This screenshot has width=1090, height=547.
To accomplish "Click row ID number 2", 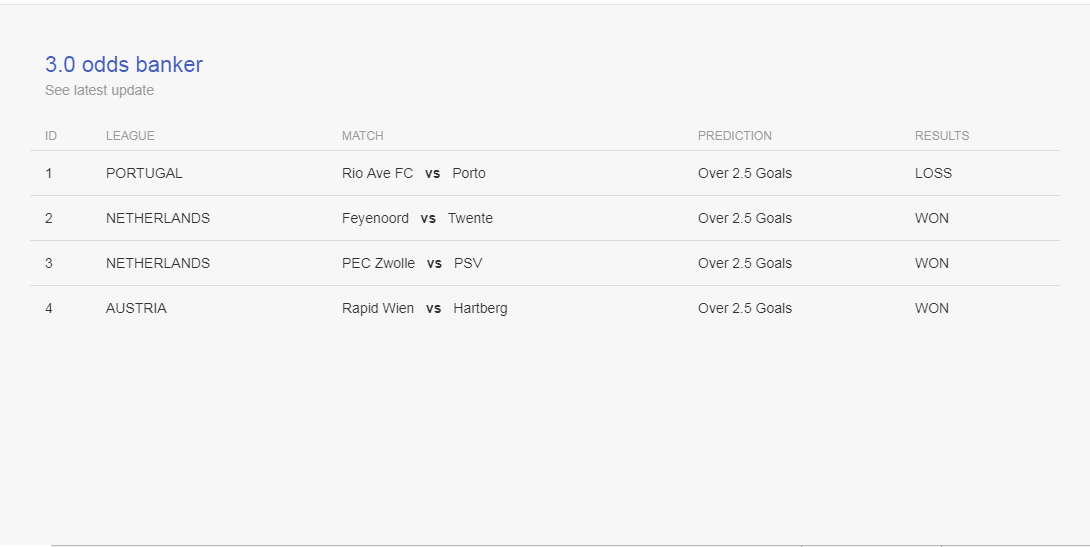I will [x=49, y=218].
